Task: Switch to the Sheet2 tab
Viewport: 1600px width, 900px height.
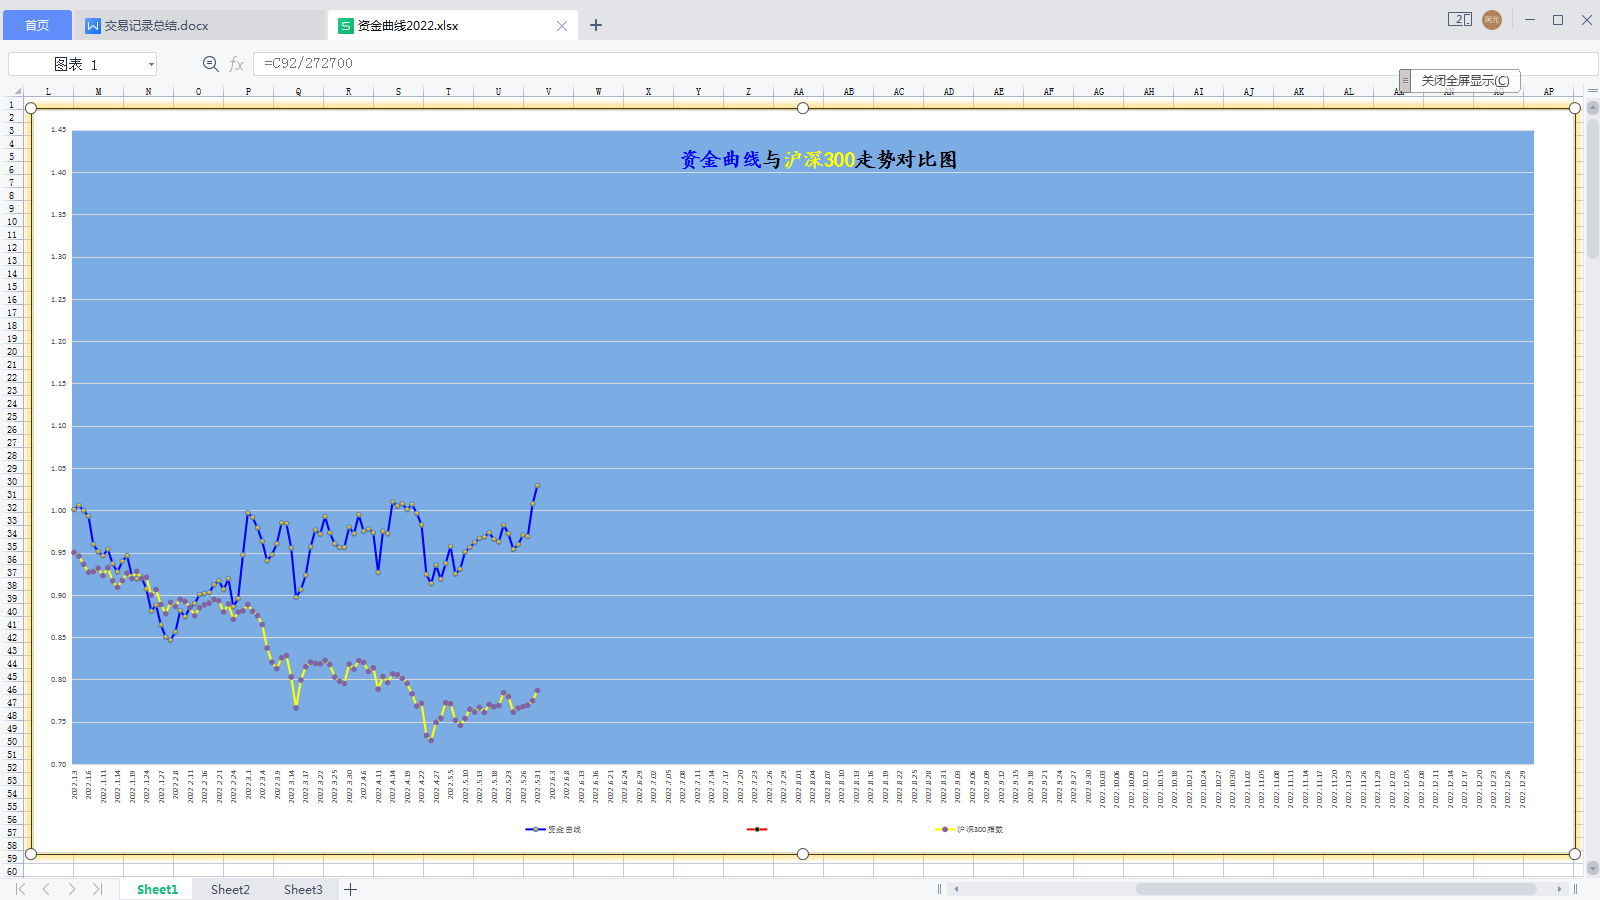Action: (230, 888)
